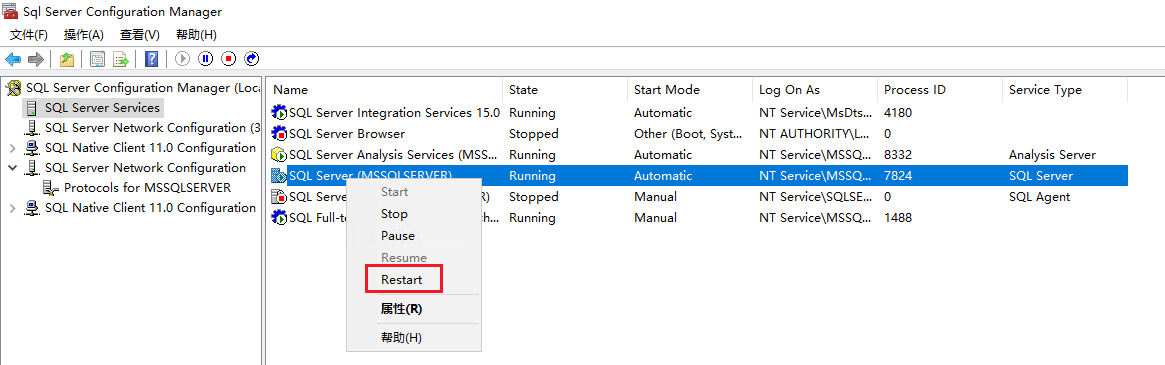The height and width of the screenshot is (365, 1165).
Task: Click the SQL Server Analysis Services row icon
Action: click(x=279, y=155)
